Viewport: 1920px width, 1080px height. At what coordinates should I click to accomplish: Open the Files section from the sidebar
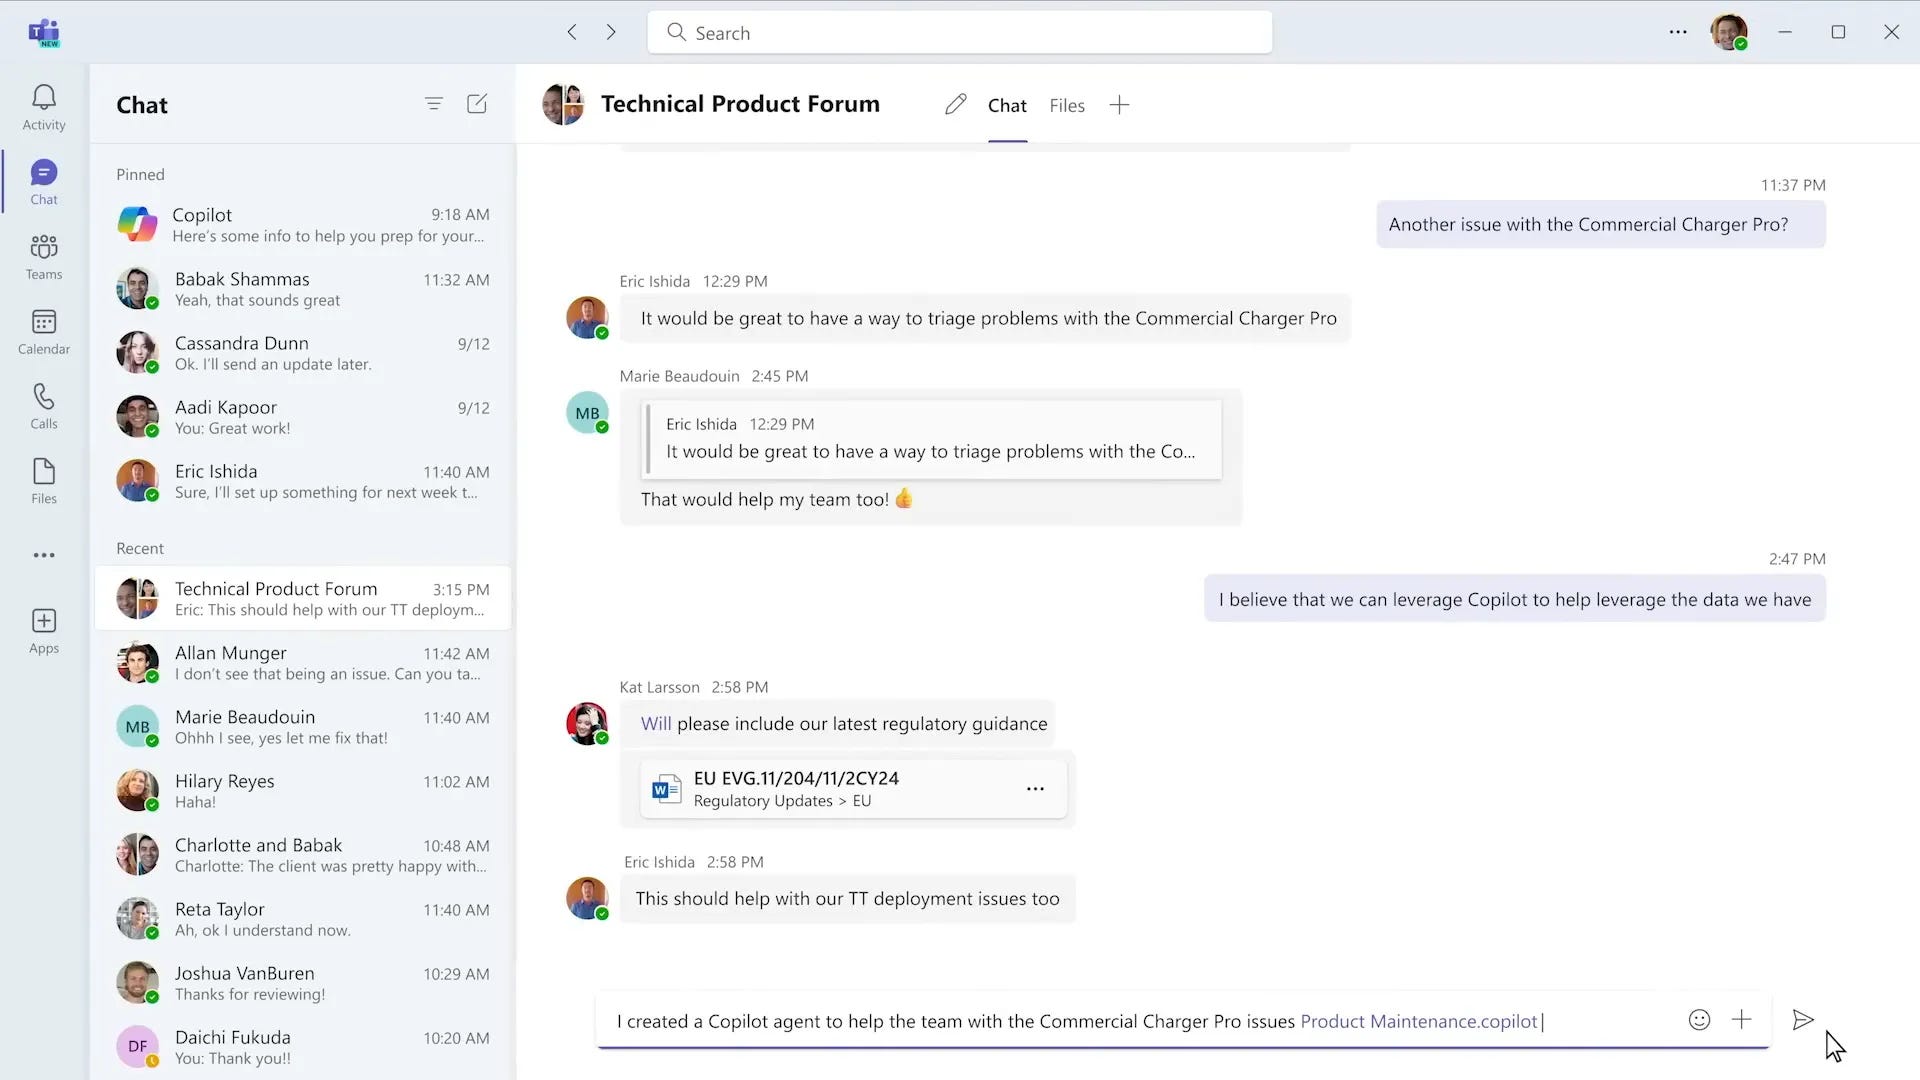click(x=43, y=480)
